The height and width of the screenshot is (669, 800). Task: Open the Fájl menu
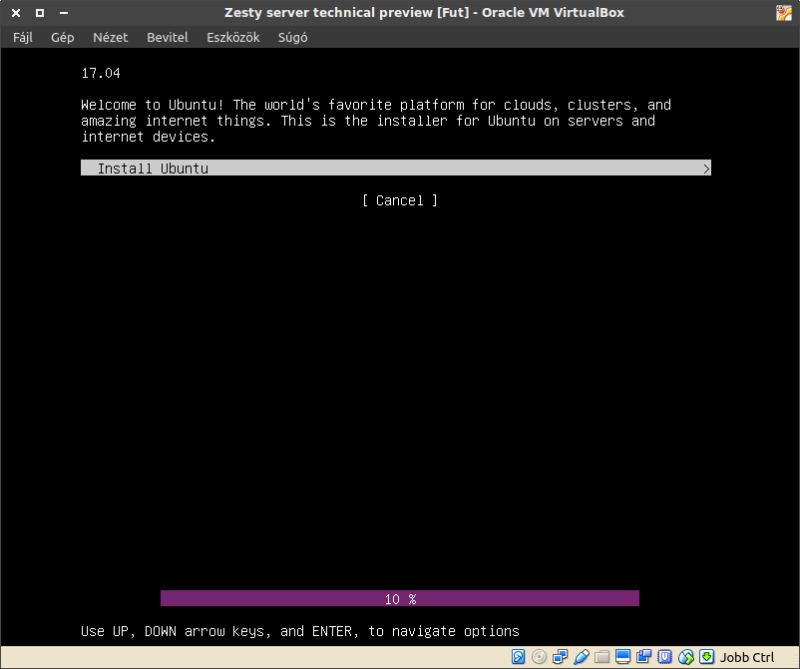click(x=23, y=37)
